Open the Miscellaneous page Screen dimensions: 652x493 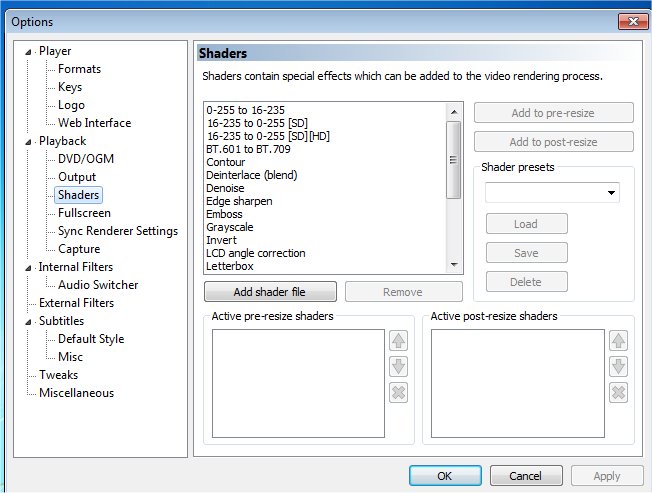(77, 393)
